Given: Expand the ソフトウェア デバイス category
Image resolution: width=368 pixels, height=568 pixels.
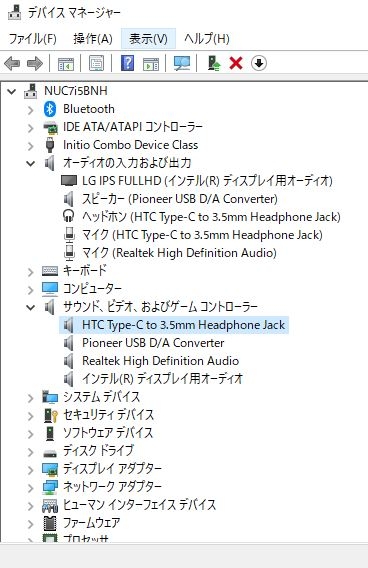Looking at the screenshot, I should click(x=31, y=434).
